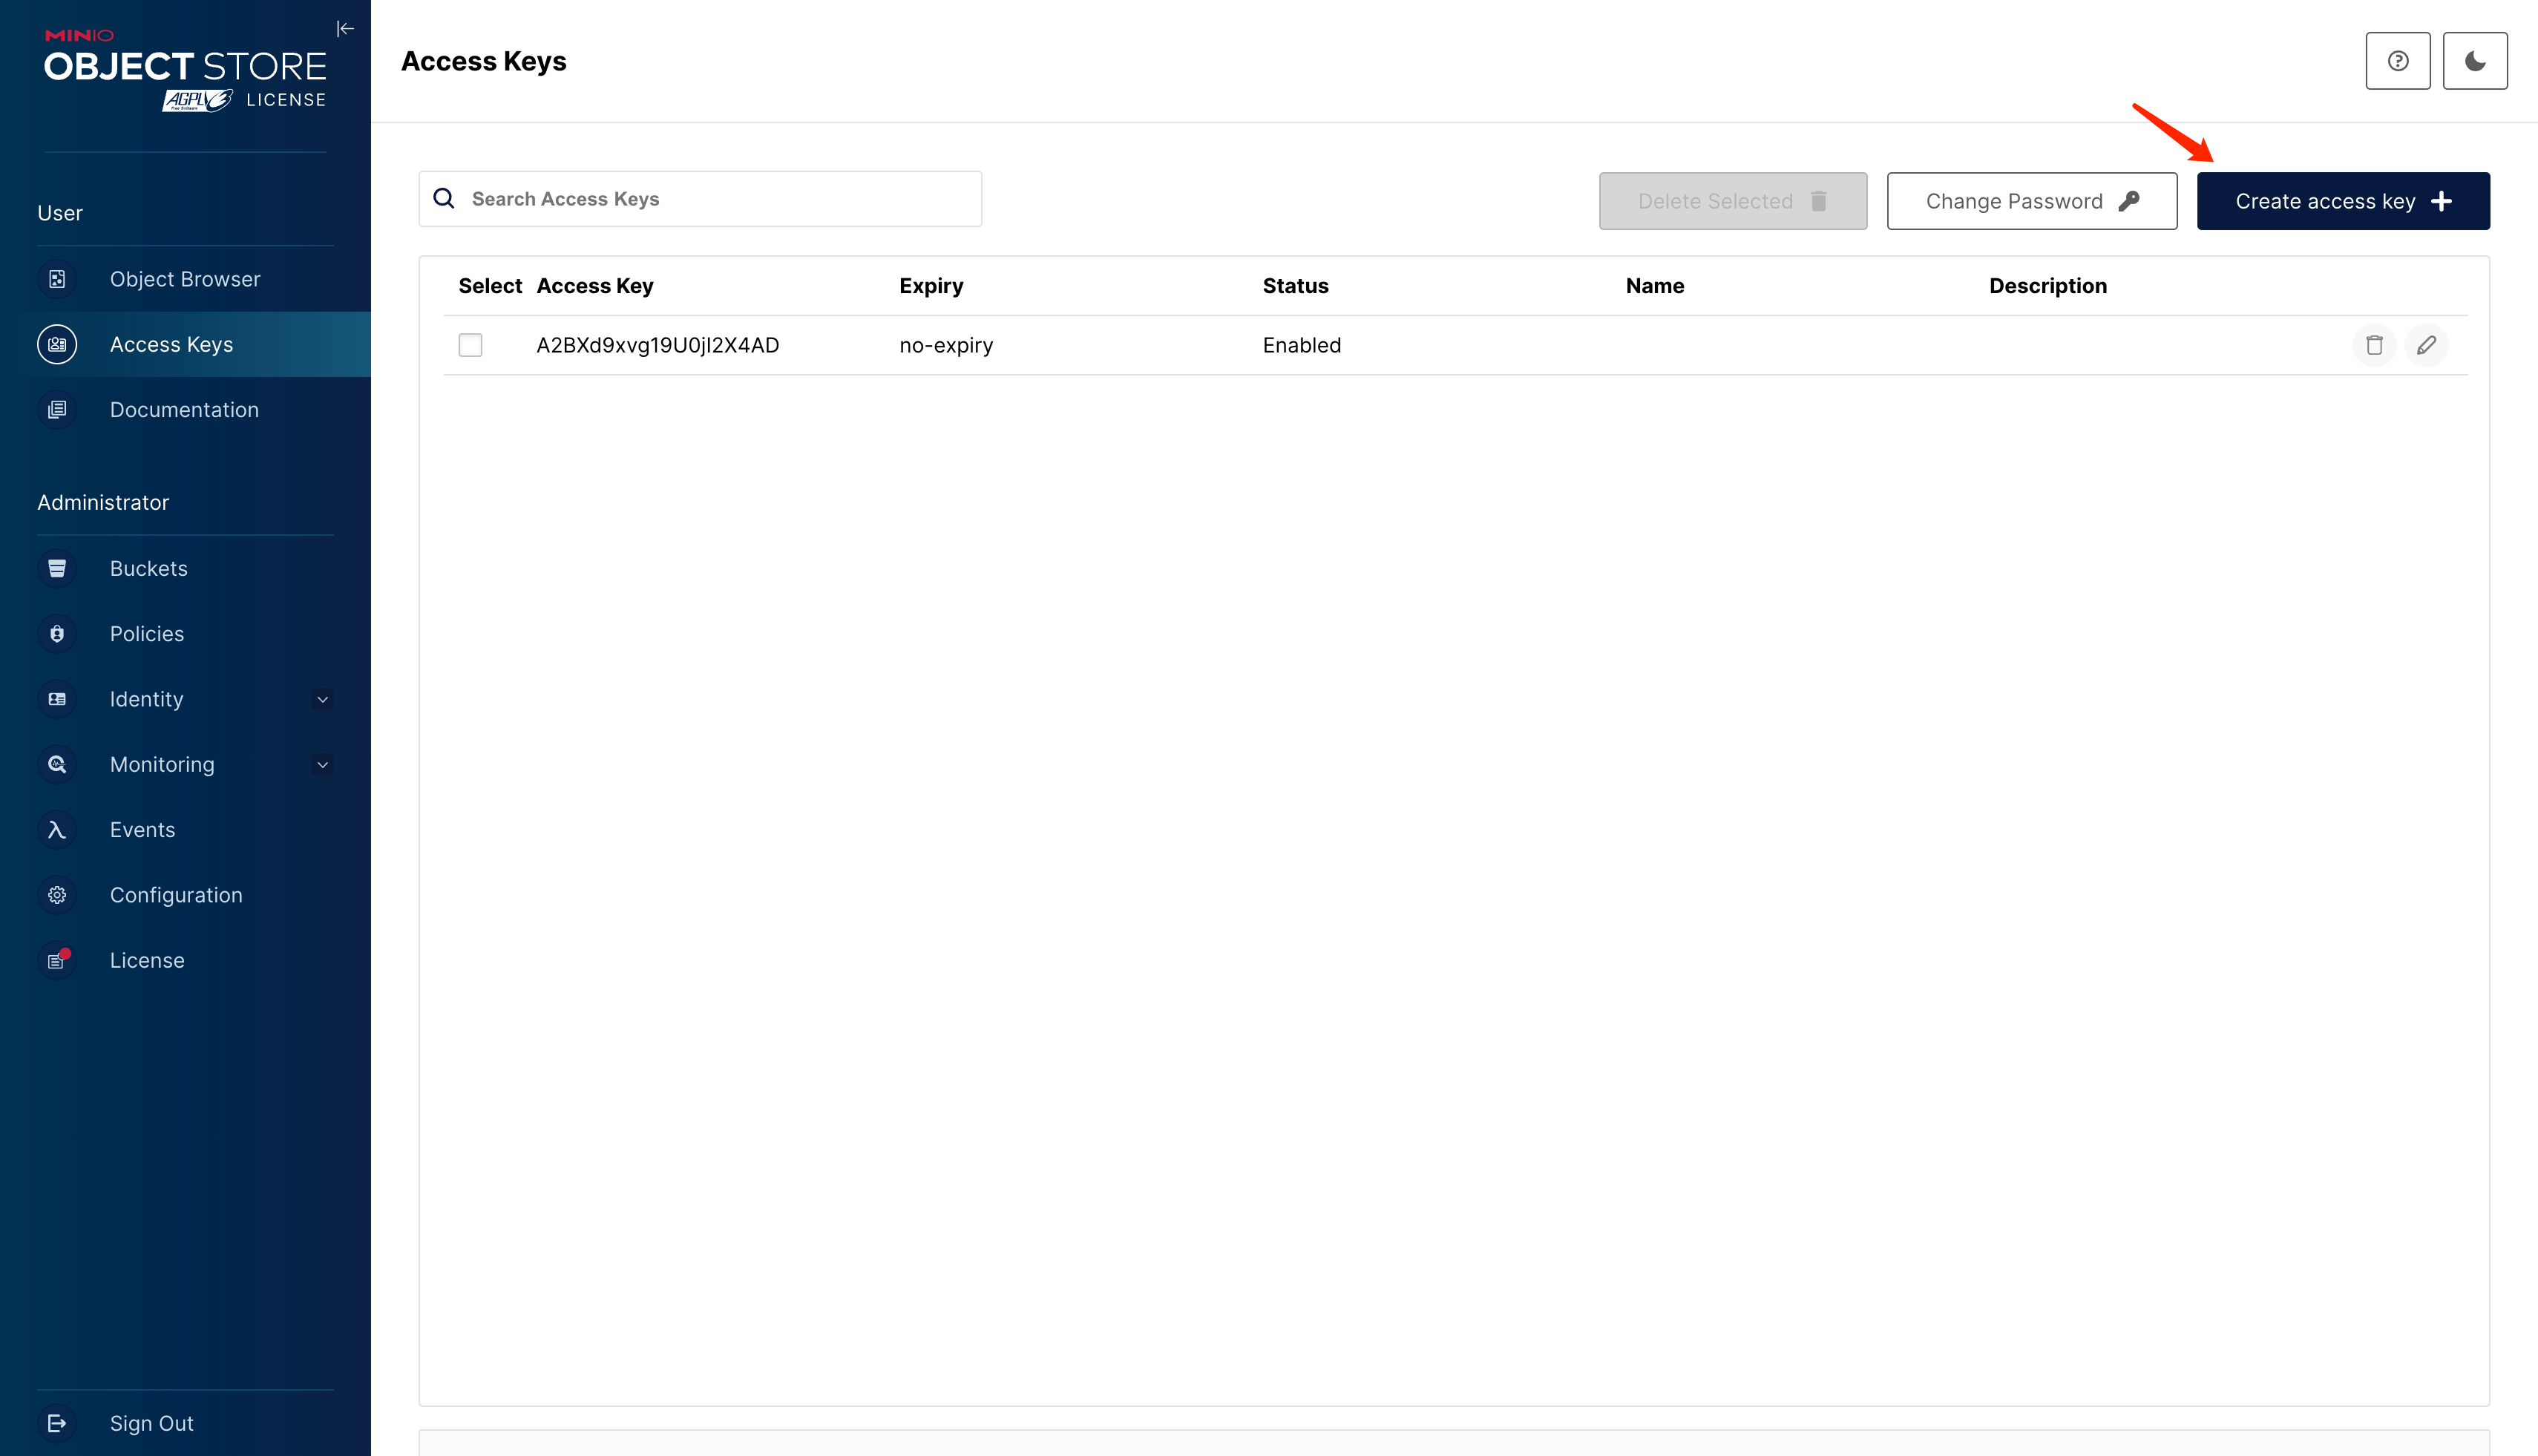2538x1456 pixels.
Task: Click the Expiry column header
Action: [x=931, y=286]
